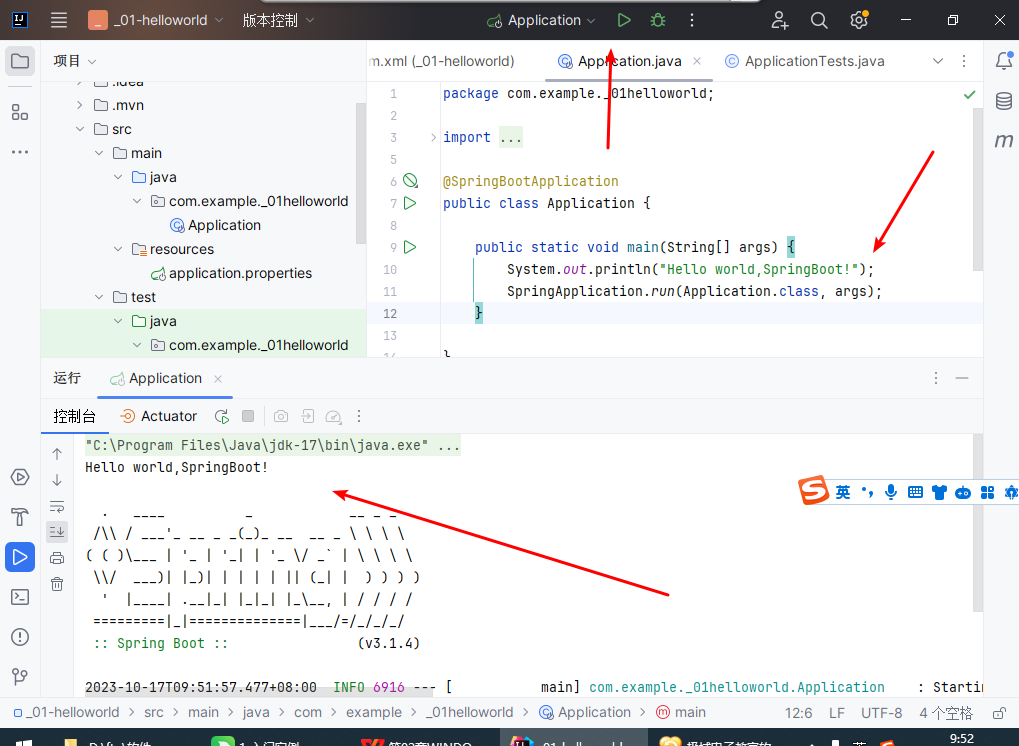Screen dimensions: 1019x746
Task: Toggle the file read-only lock in the status bar
Action: point(1000,713)
